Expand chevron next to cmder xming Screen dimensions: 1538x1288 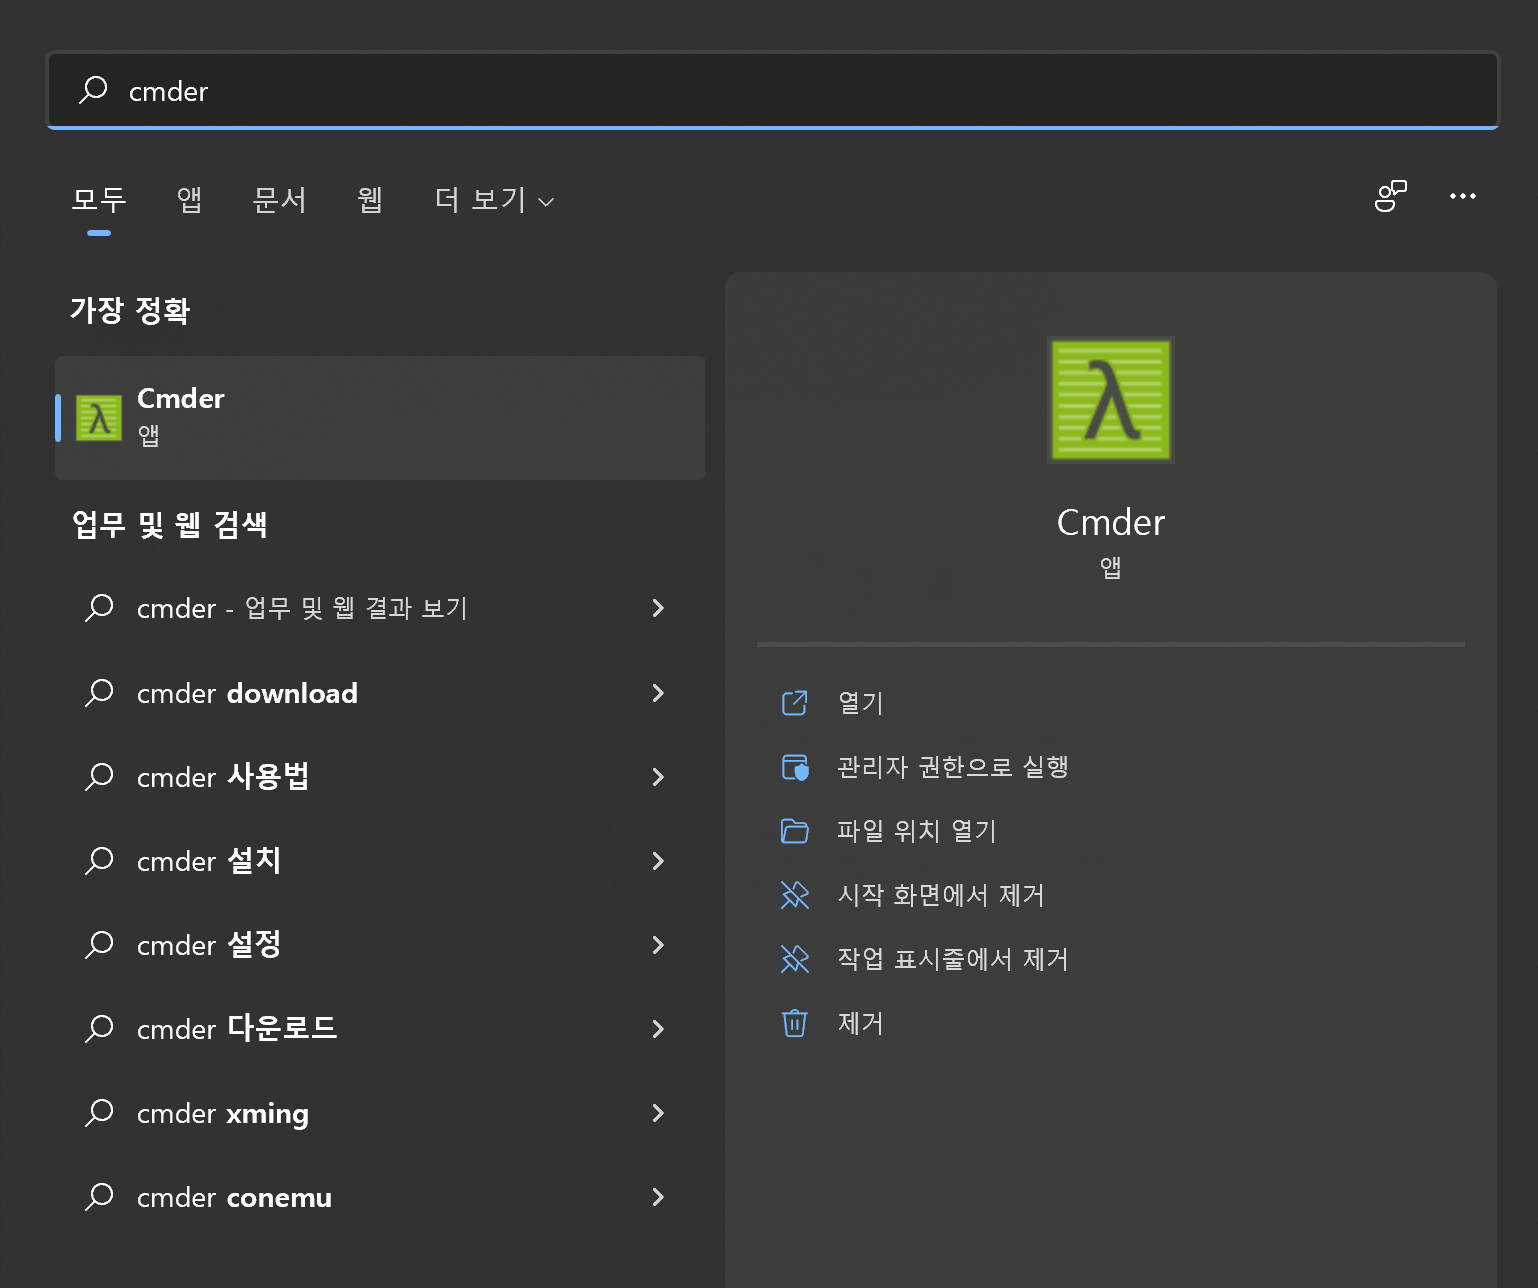point(658,1113)
